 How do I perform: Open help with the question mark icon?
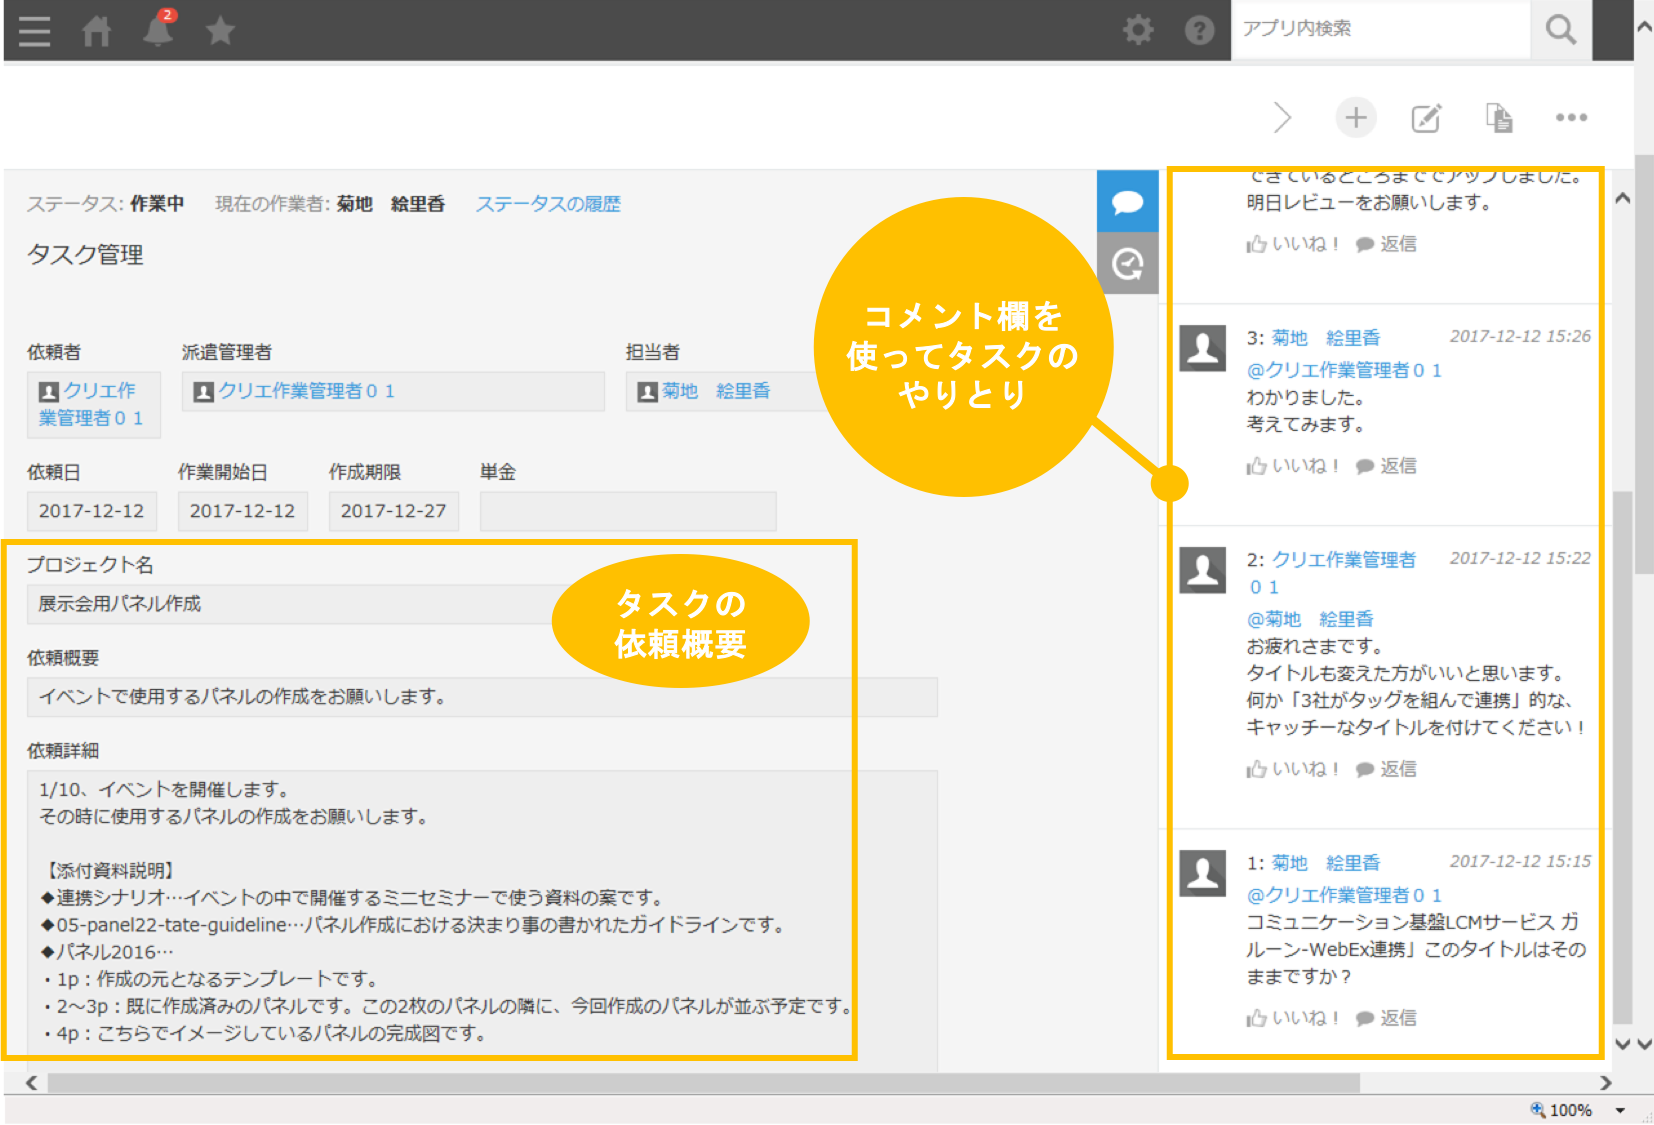[x=1198, y=29]
